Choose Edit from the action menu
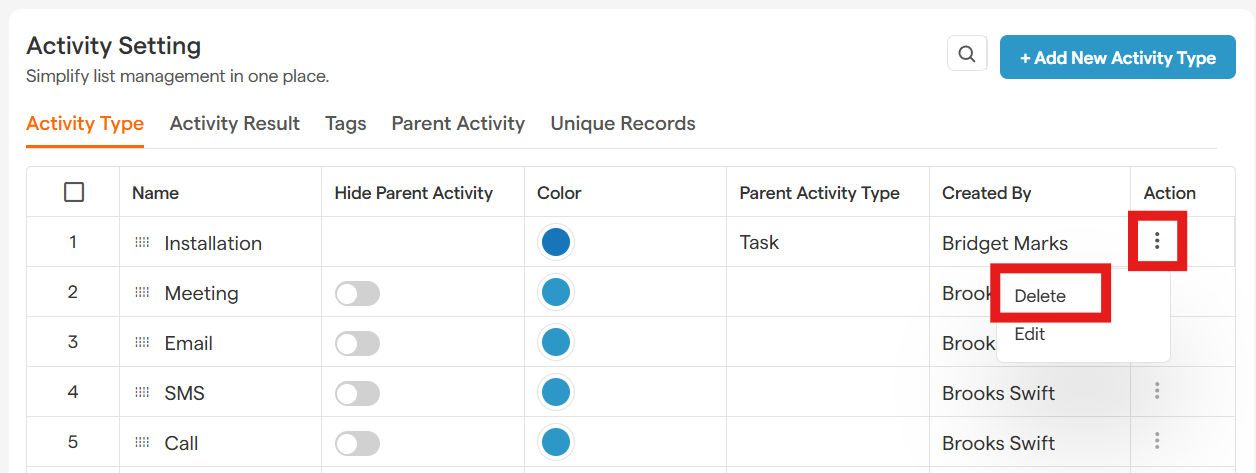This screenshot has height=473, width=1256. [1029, 334]
